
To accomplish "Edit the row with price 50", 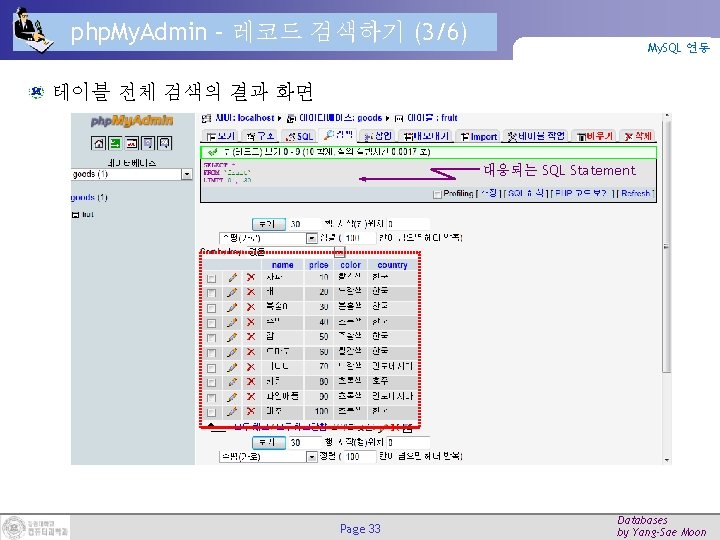I will tap(232, 337).
